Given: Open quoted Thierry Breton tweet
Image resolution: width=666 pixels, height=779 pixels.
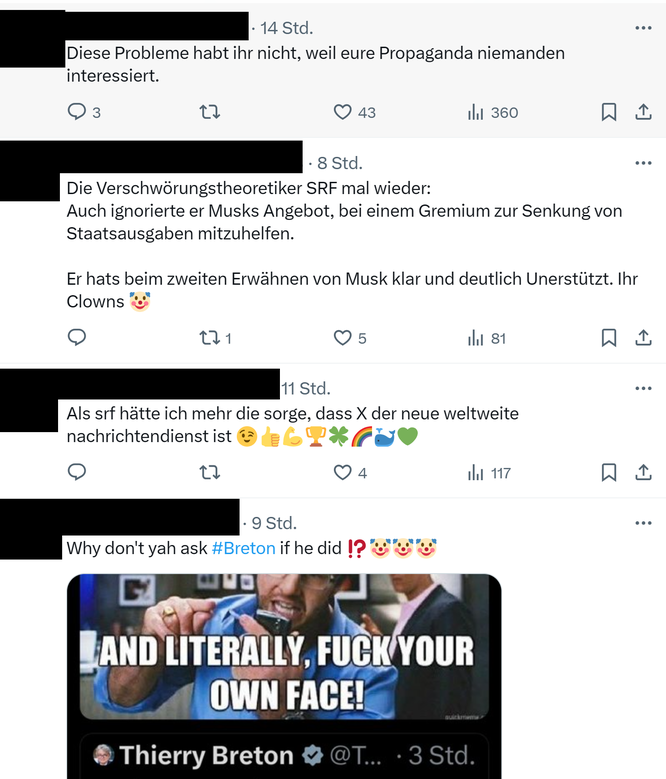Looking at the screenshot, I should (284, 756).
